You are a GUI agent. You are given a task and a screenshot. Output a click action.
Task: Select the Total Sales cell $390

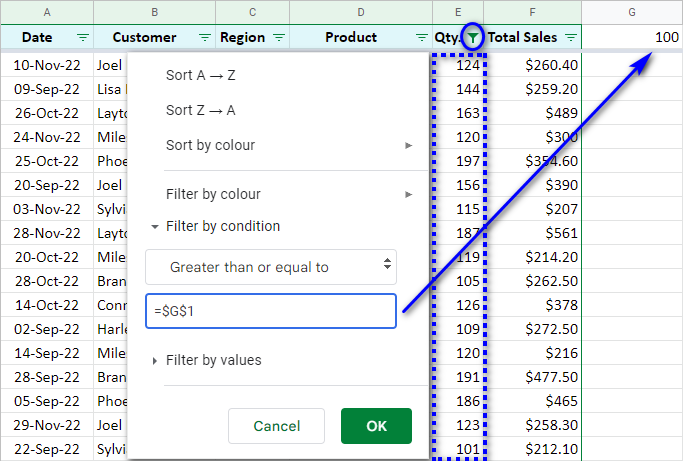click(532, 185)
